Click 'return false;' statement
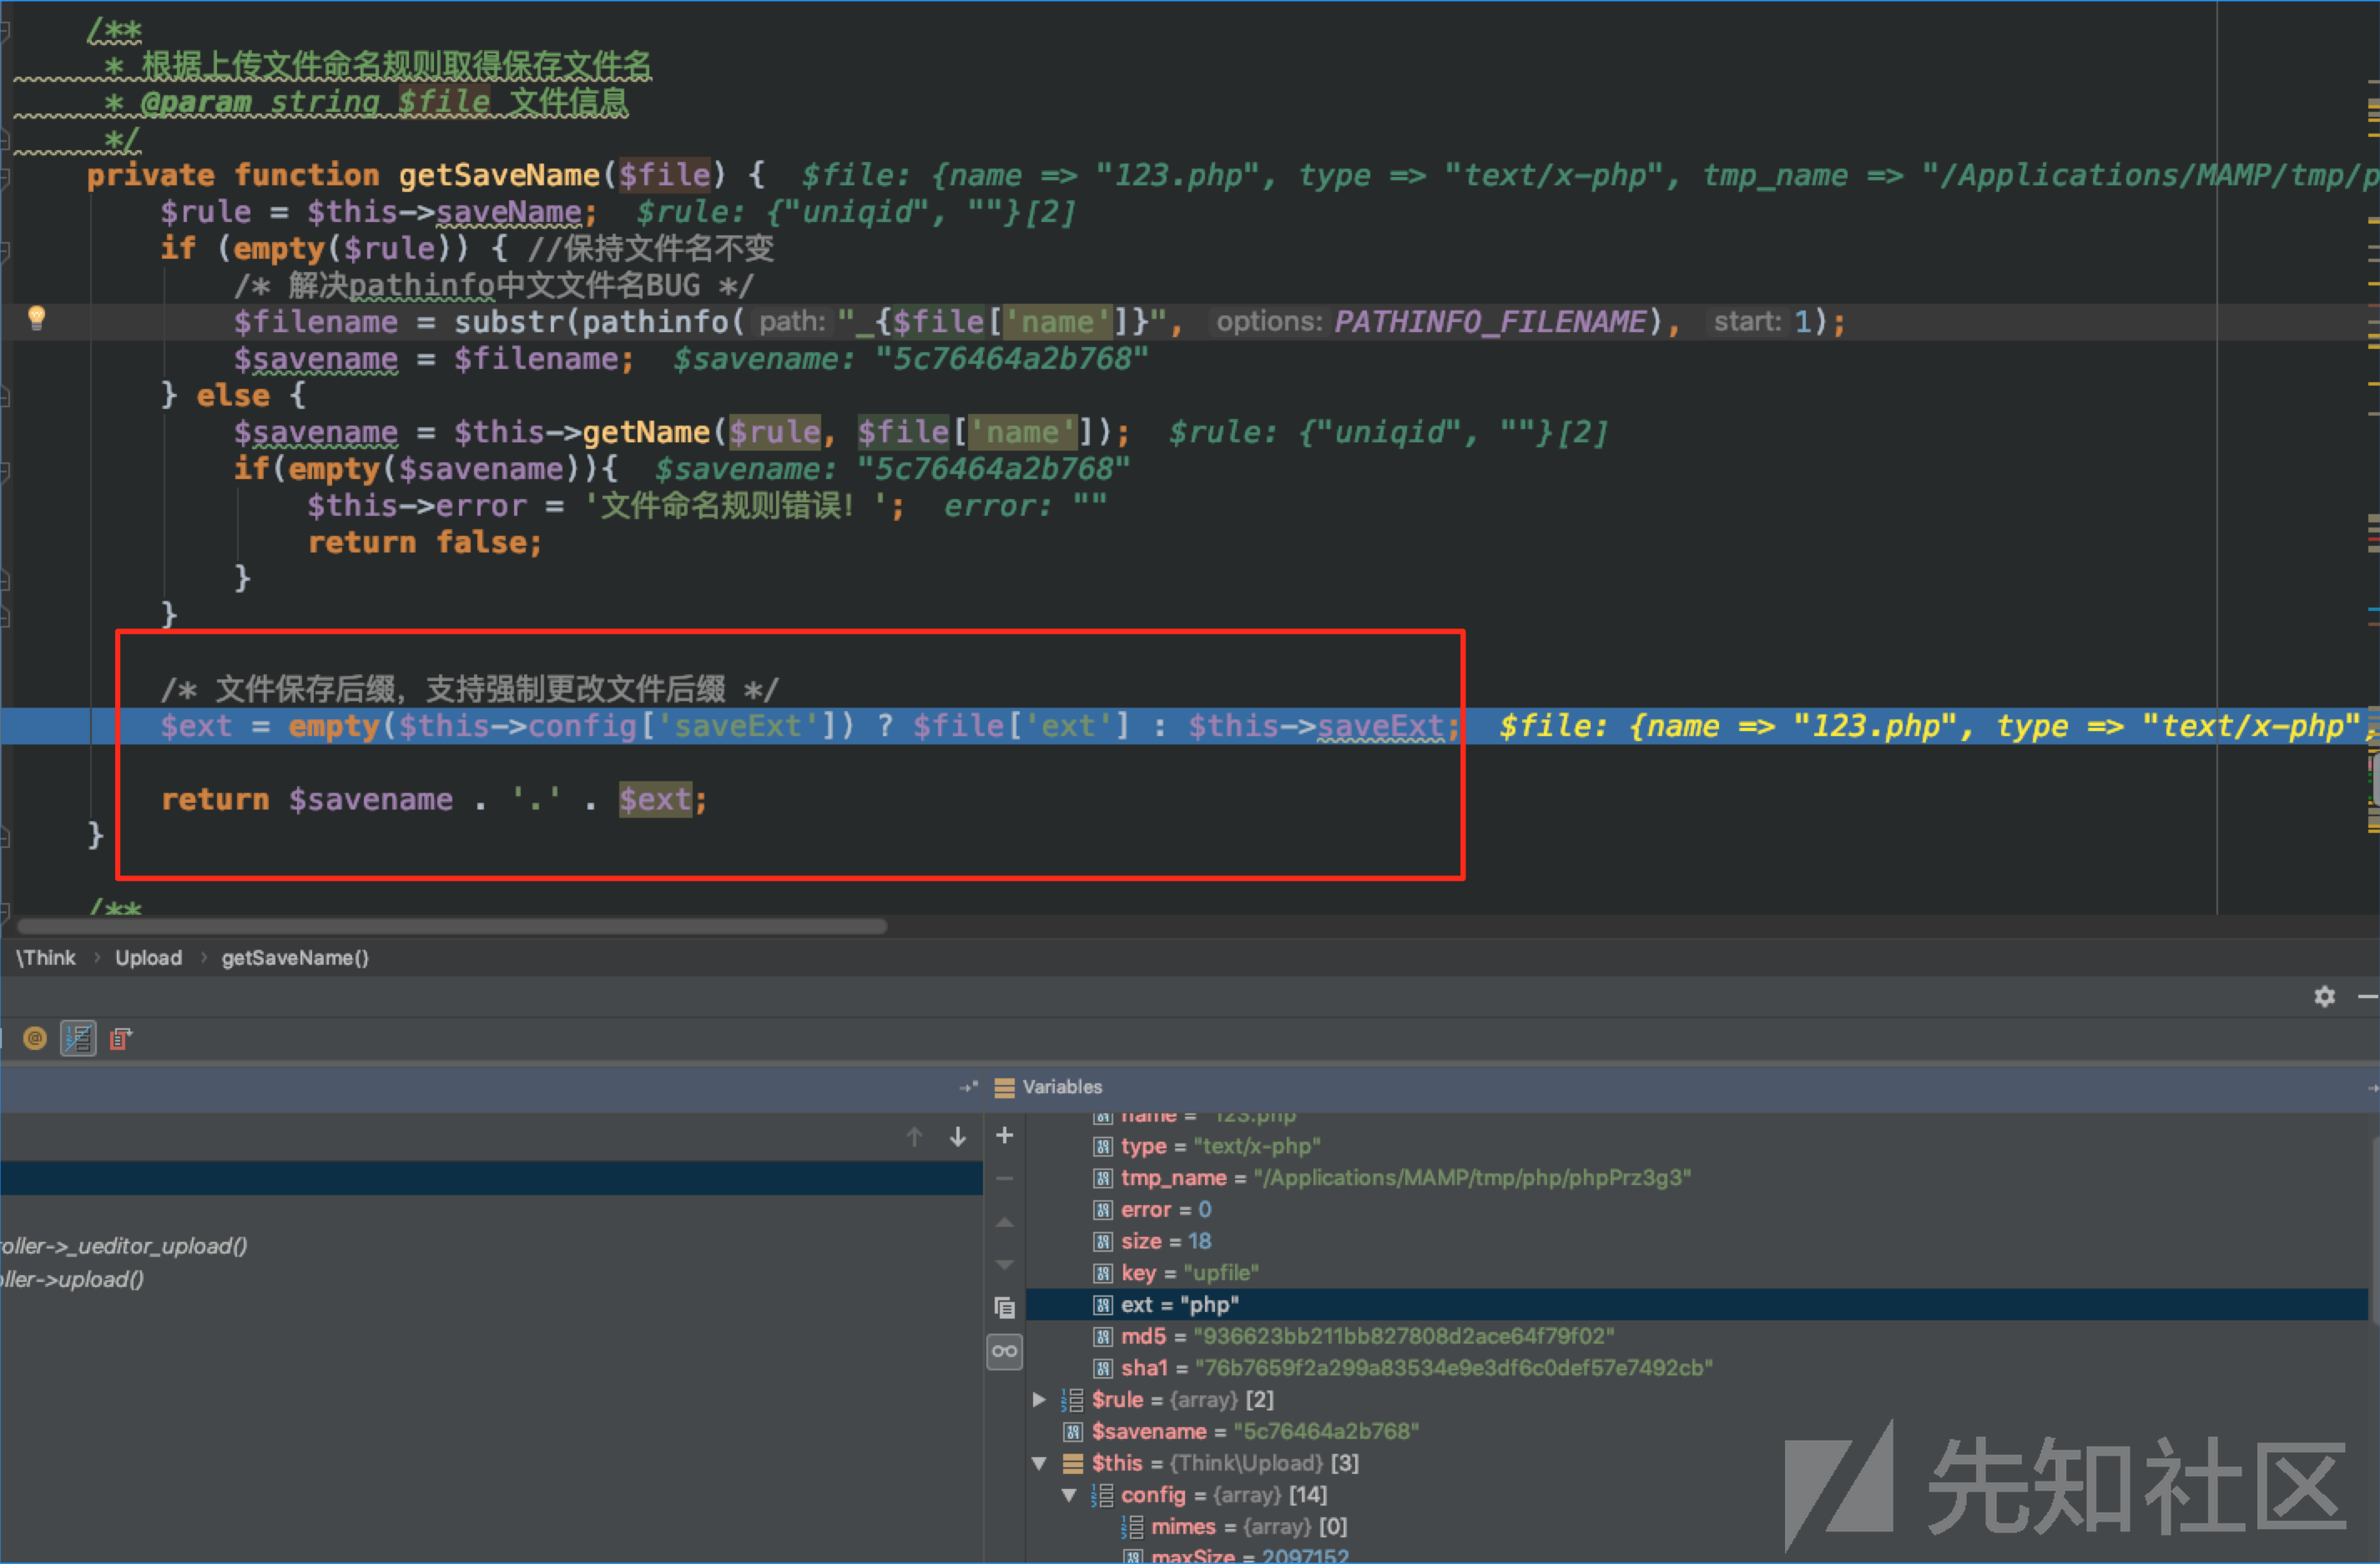The height and width of the screenshot is (1564, 2380). [425, 543]
